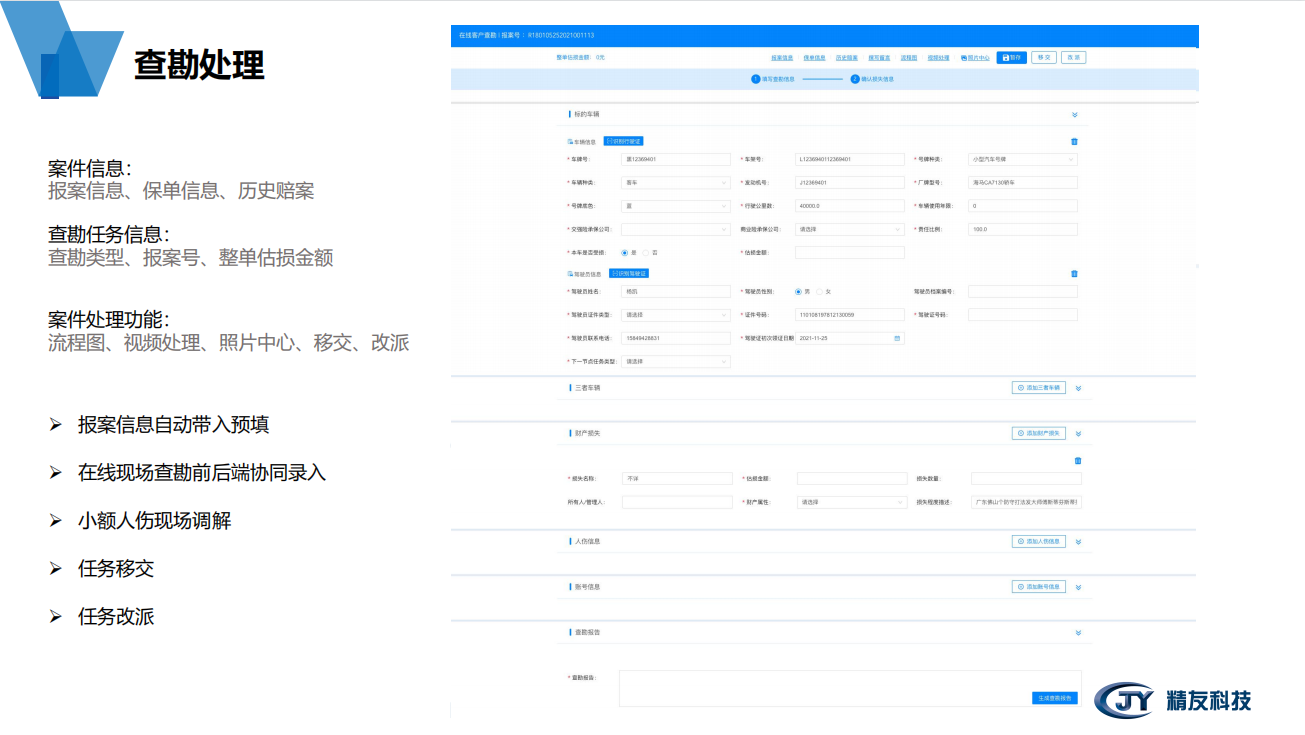Click 识别驾驶证 scan button
The width and height of the screenshot is (1305, 735).
629,273
